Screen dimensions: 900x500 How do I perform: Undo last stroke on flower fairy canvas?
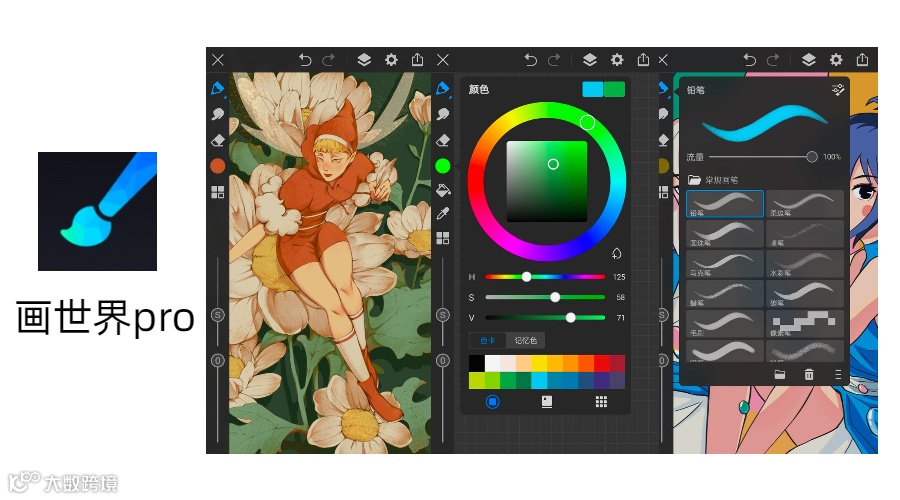point(305,60)
